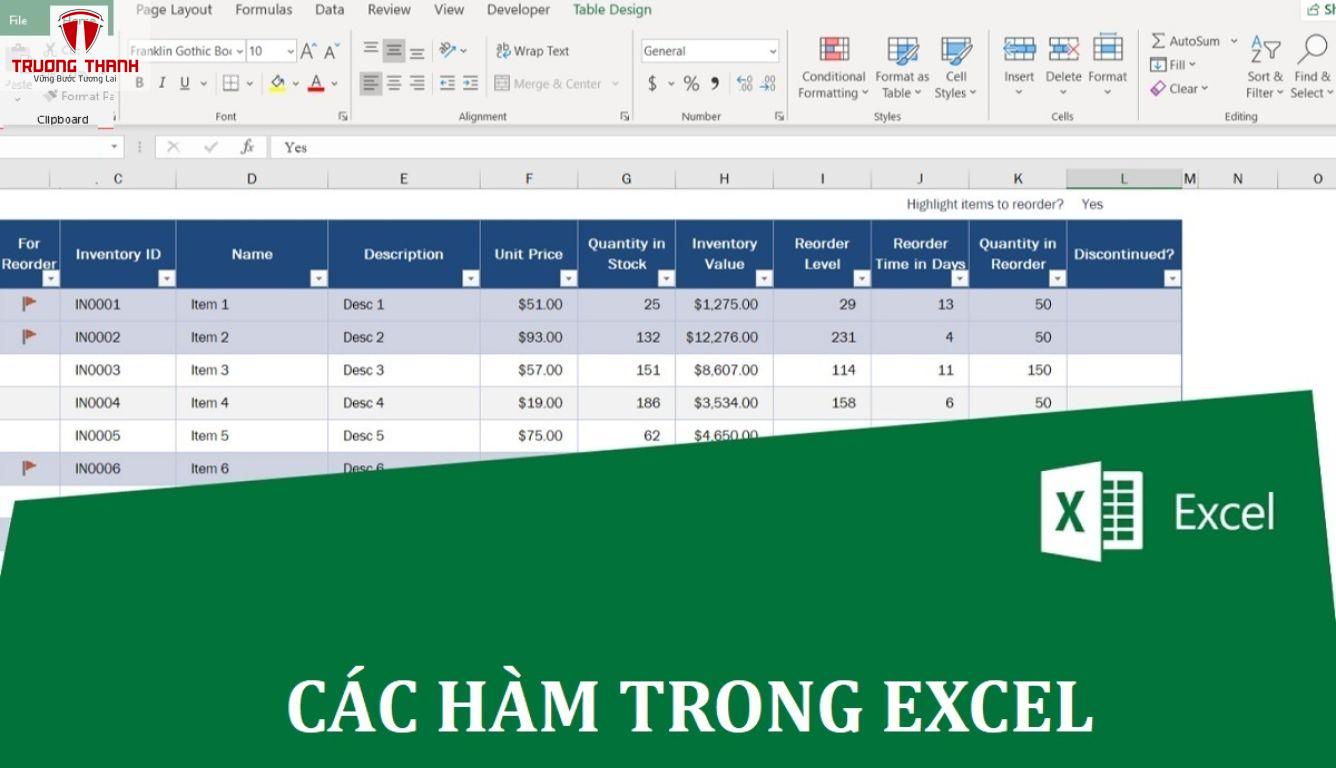This screenshot has width=1336, height=768.
Task: Open the Table Design tab
Action: (612, 10)
